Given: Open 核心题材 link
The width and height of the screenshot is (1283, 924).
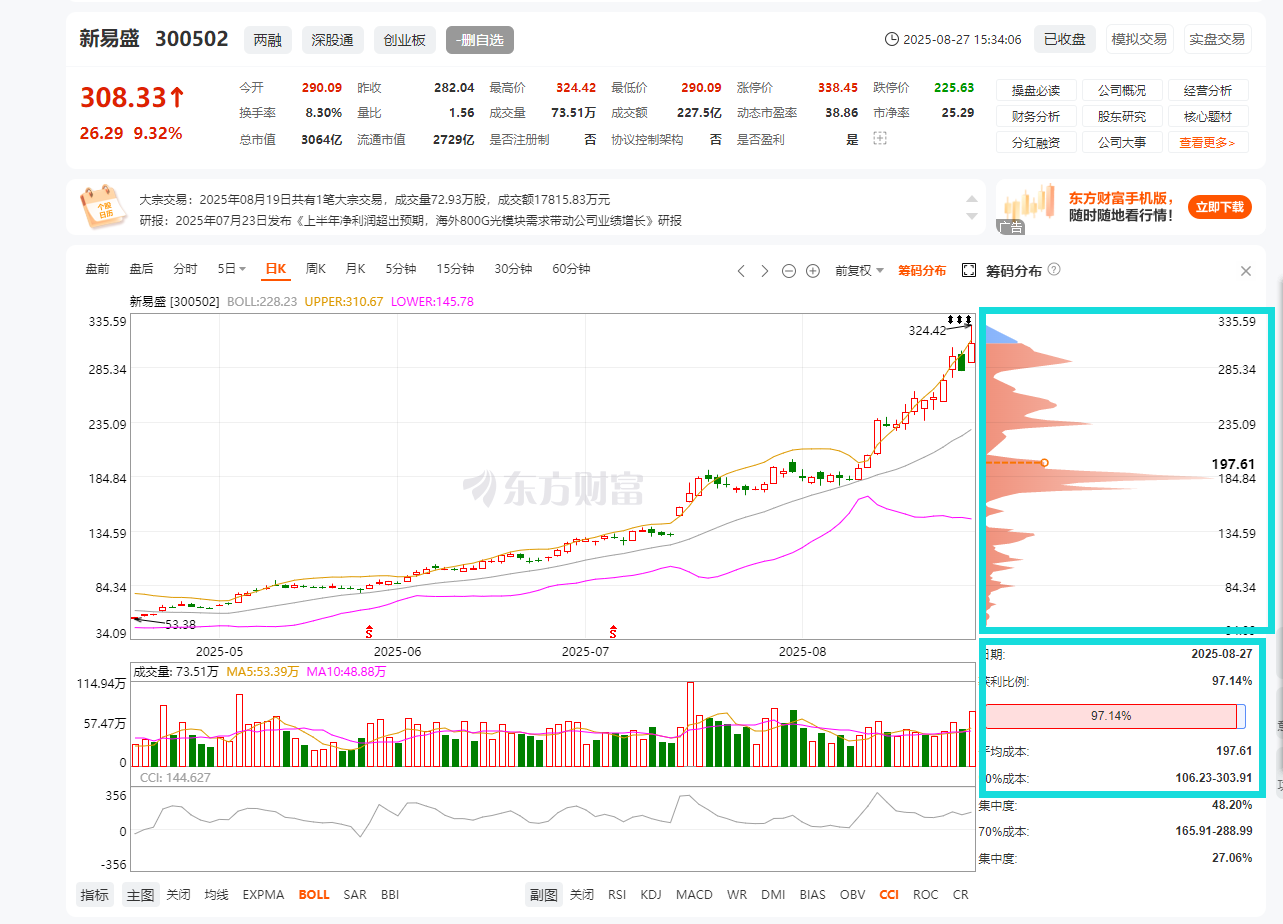Looking at the screenshot, I should pyautogui.click(x=1207, y=116).
